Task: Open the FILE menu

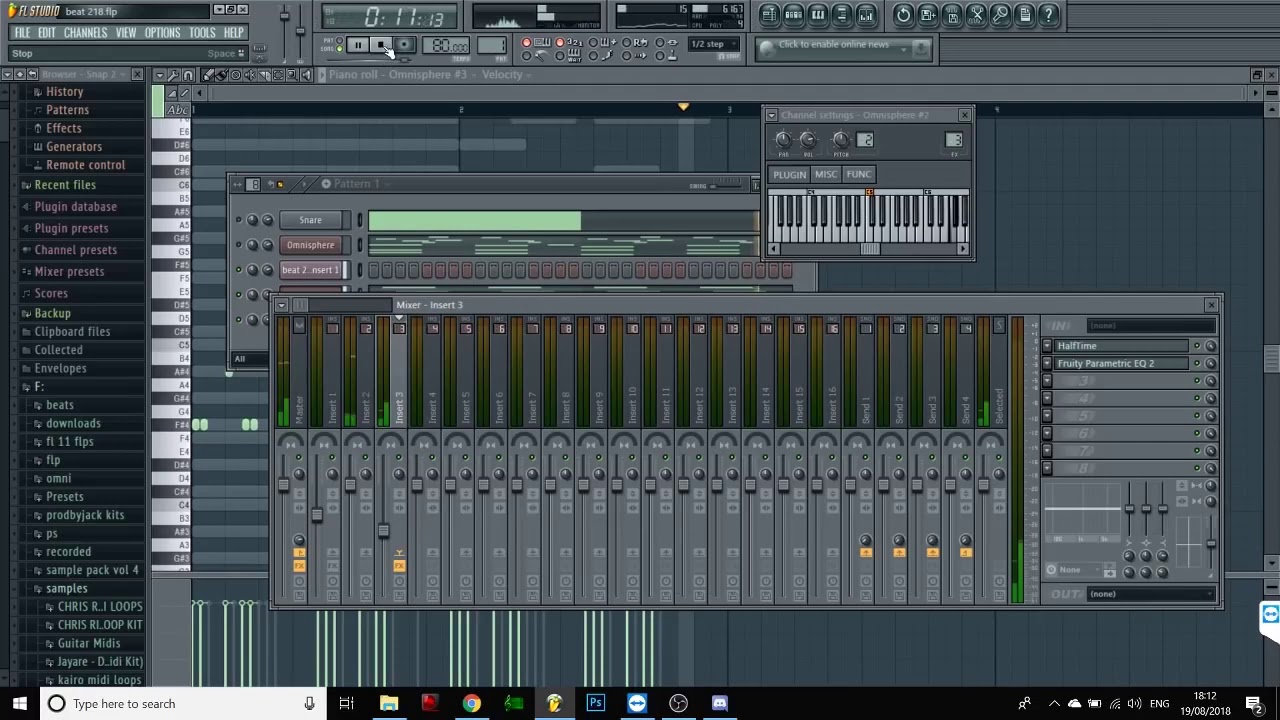Action: pyautogui.click(x=22, y=32)
